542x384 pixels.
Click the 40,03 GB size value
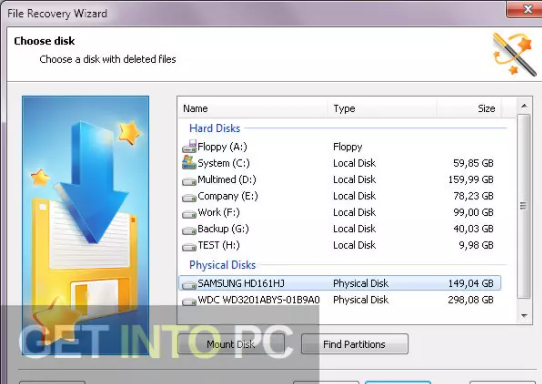coord(473,228)
